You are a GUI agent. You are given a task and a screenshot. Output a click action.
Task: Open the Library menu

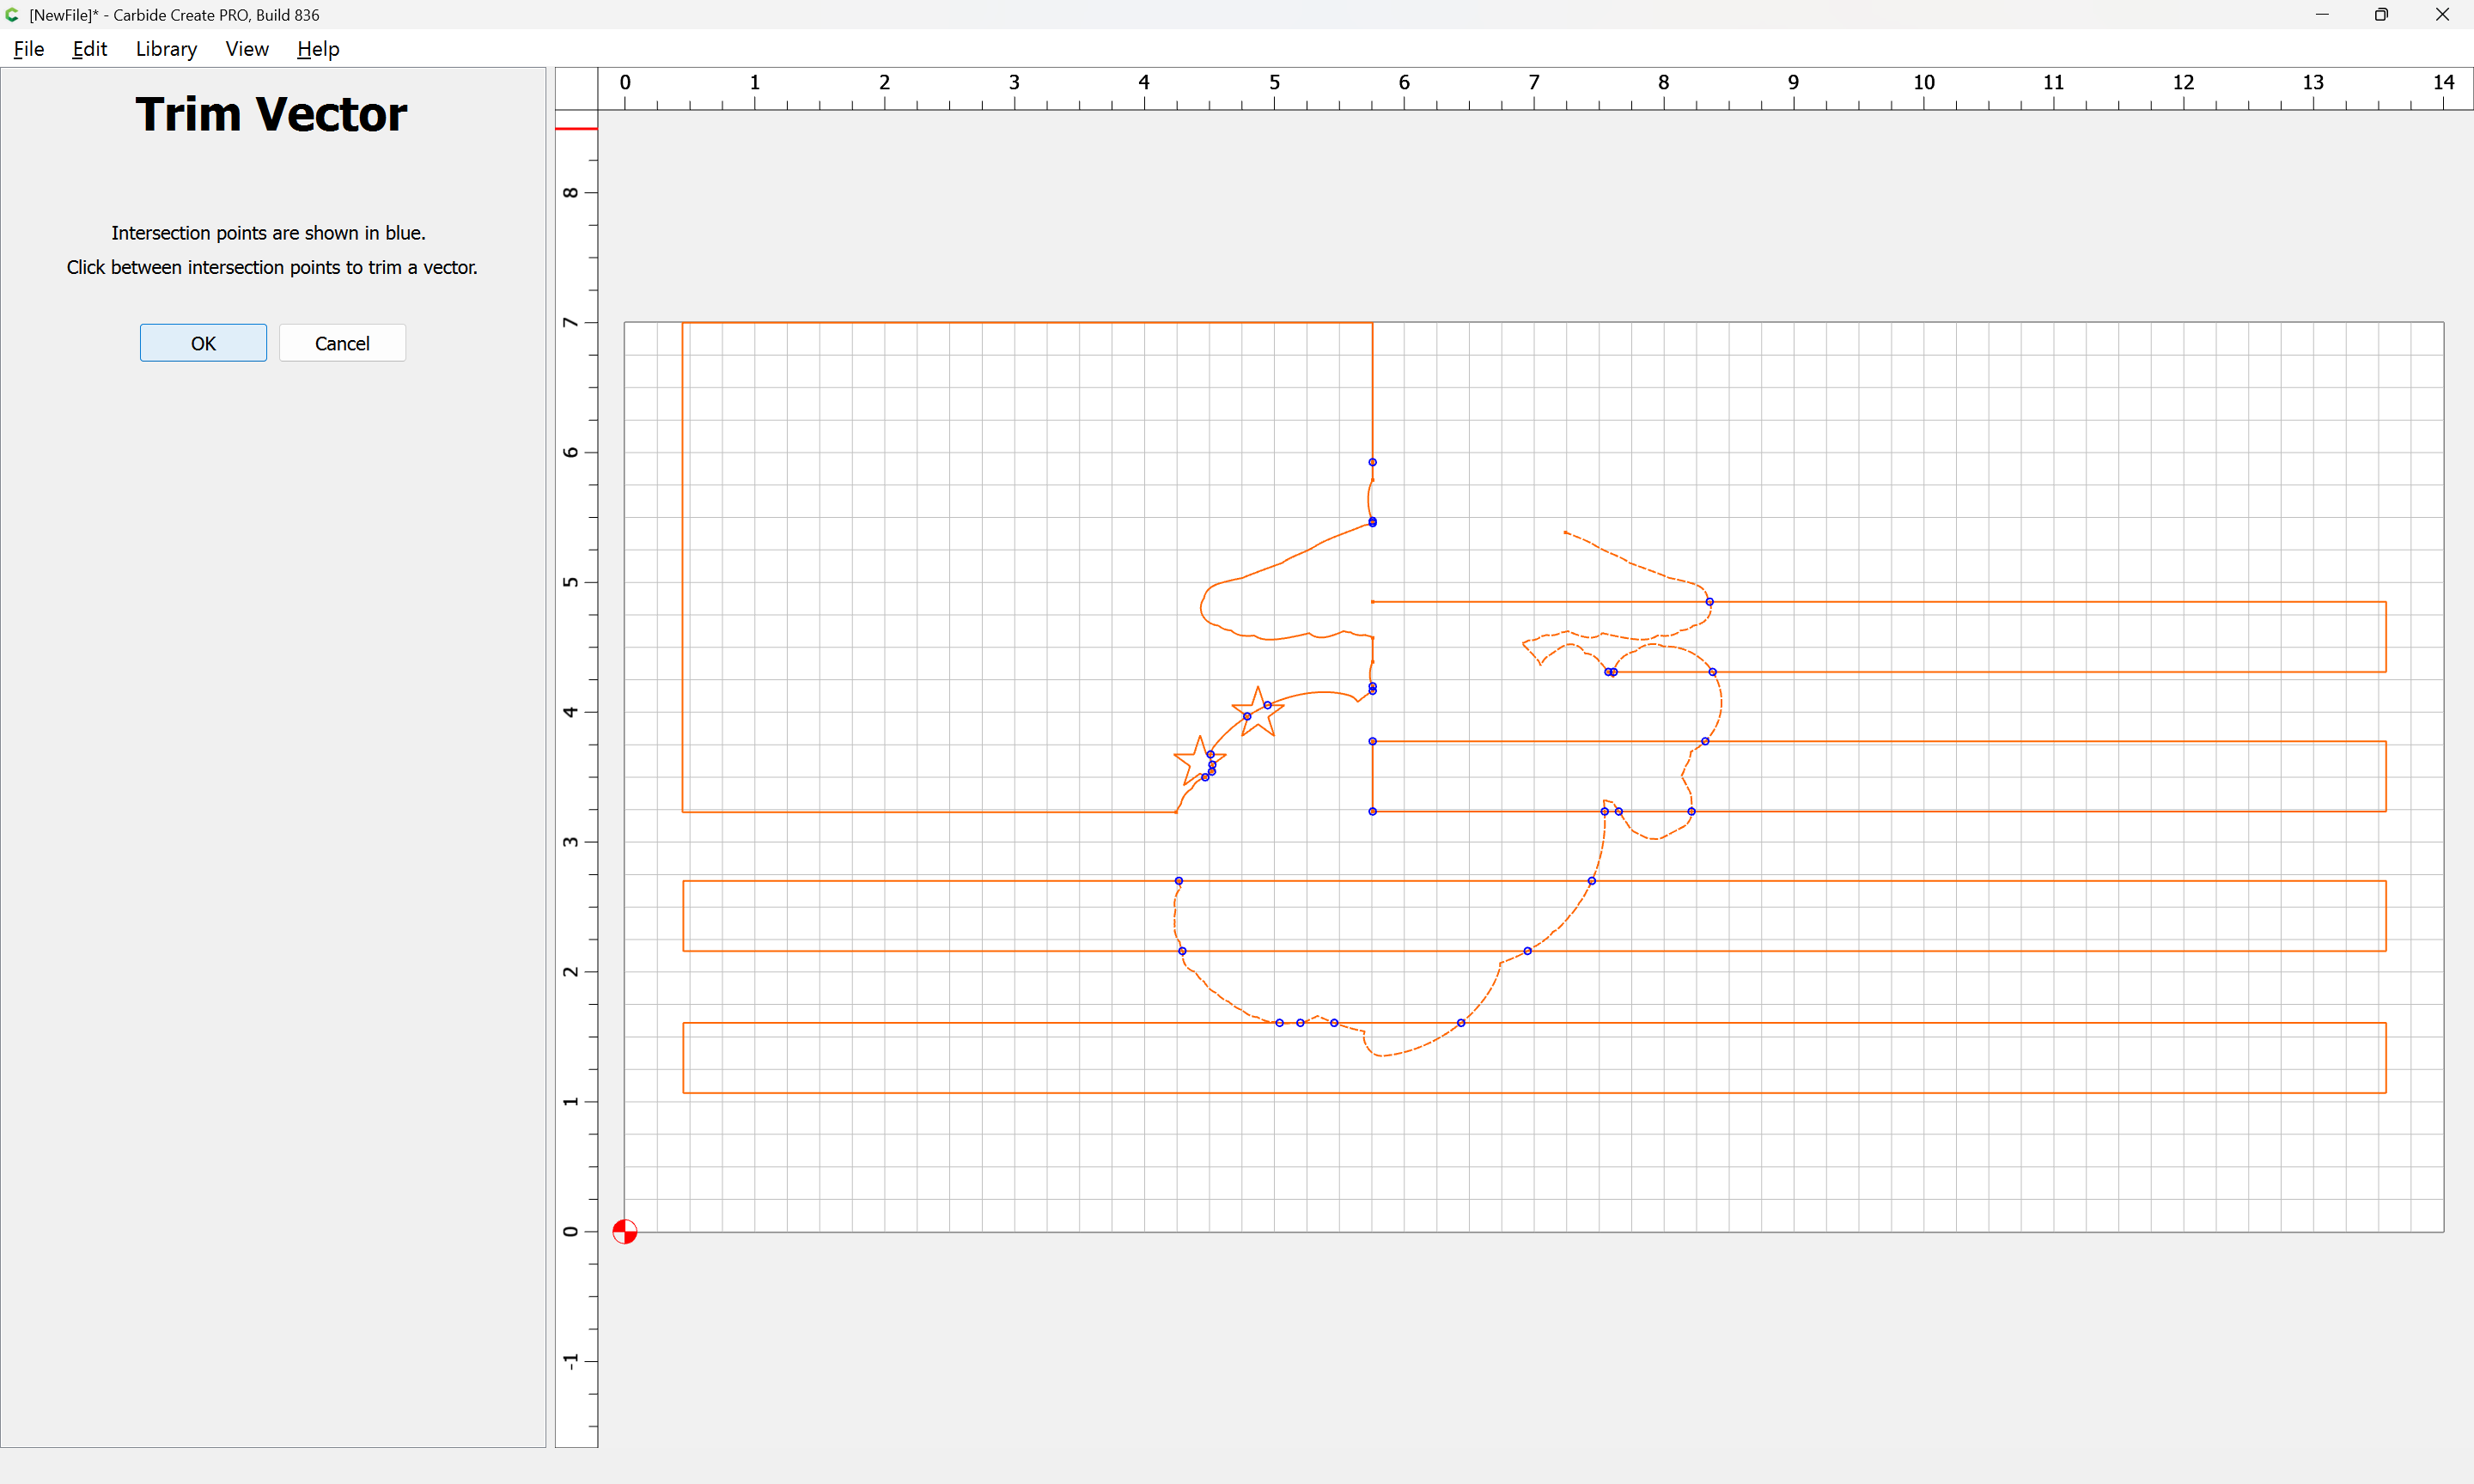[166, 49]
